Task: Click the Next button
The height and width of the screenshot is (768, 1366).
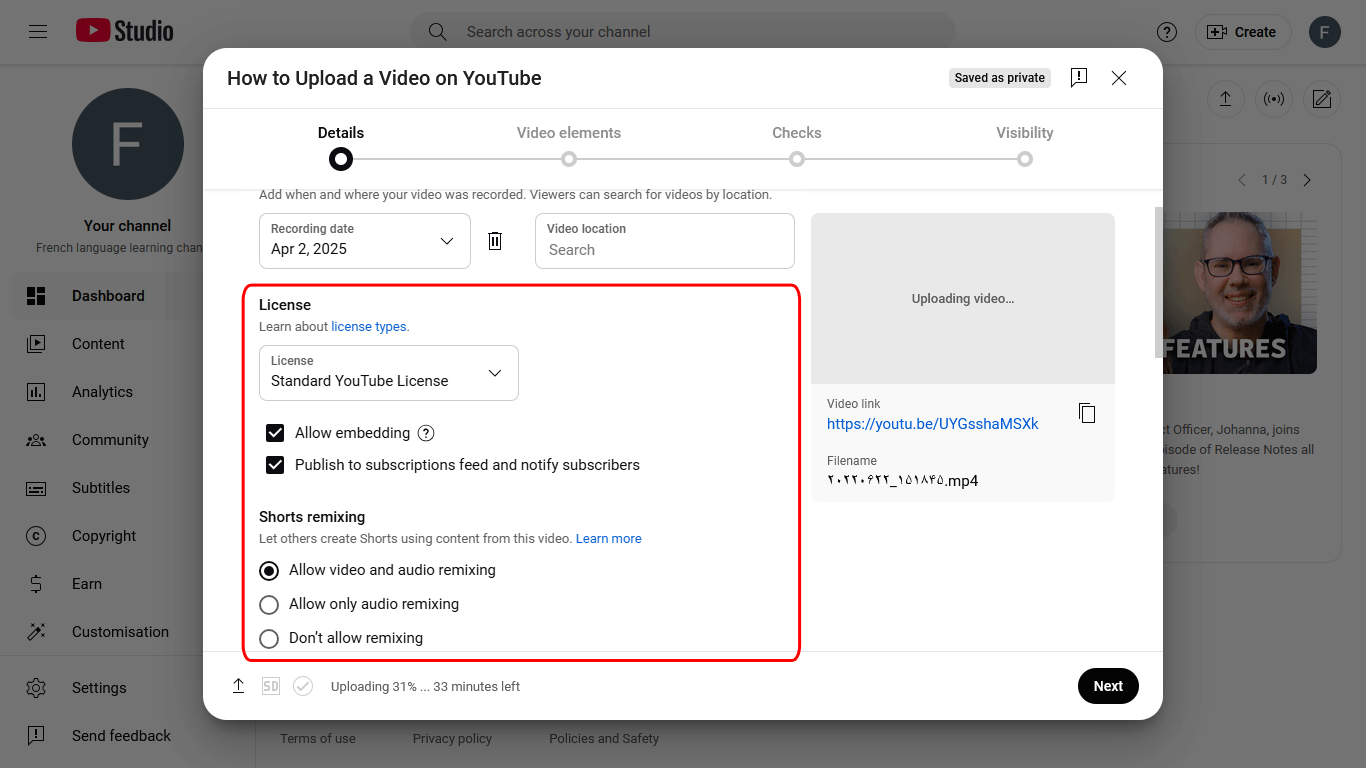Action: 1108,686
